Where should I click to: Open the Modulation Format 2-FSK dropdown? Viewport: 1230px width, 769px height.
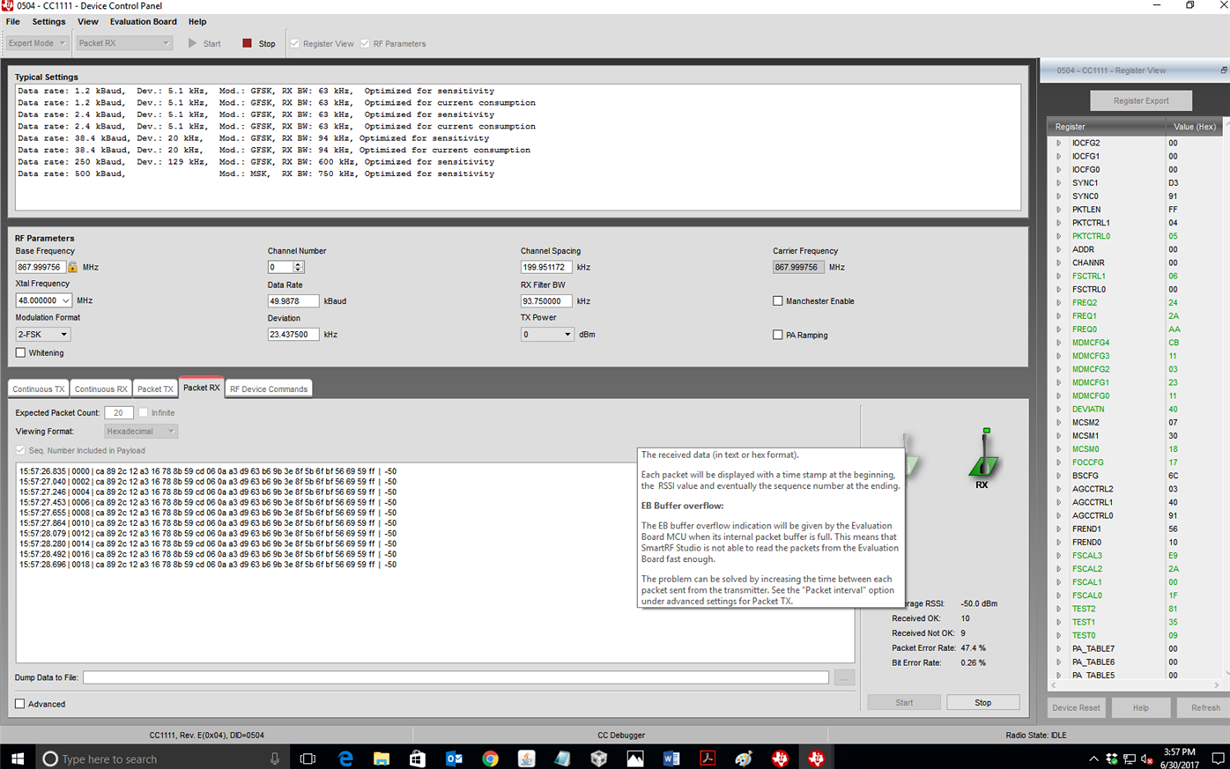[43, 334]
